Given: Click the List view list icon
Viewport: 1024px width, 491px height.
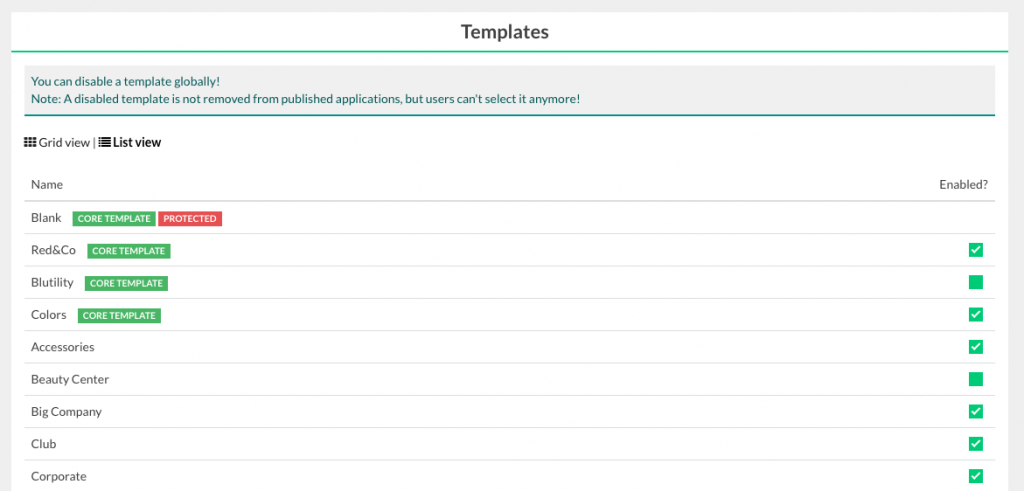Looking at the screenshot, I should pos(104,143).
